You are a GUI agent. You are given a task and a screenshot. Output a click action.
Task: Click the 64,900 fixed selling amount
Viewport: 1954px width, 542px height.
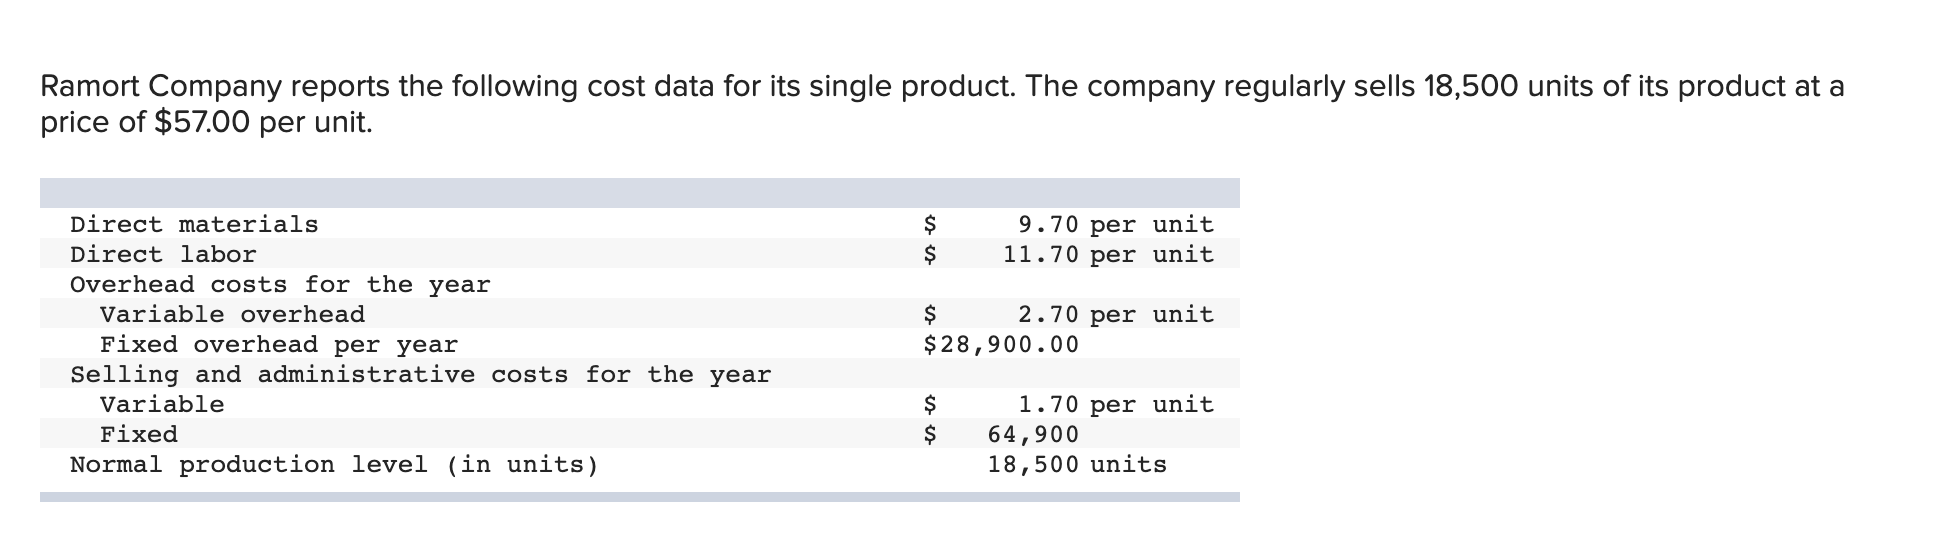pyautogui.click(x=1033, y=434)
